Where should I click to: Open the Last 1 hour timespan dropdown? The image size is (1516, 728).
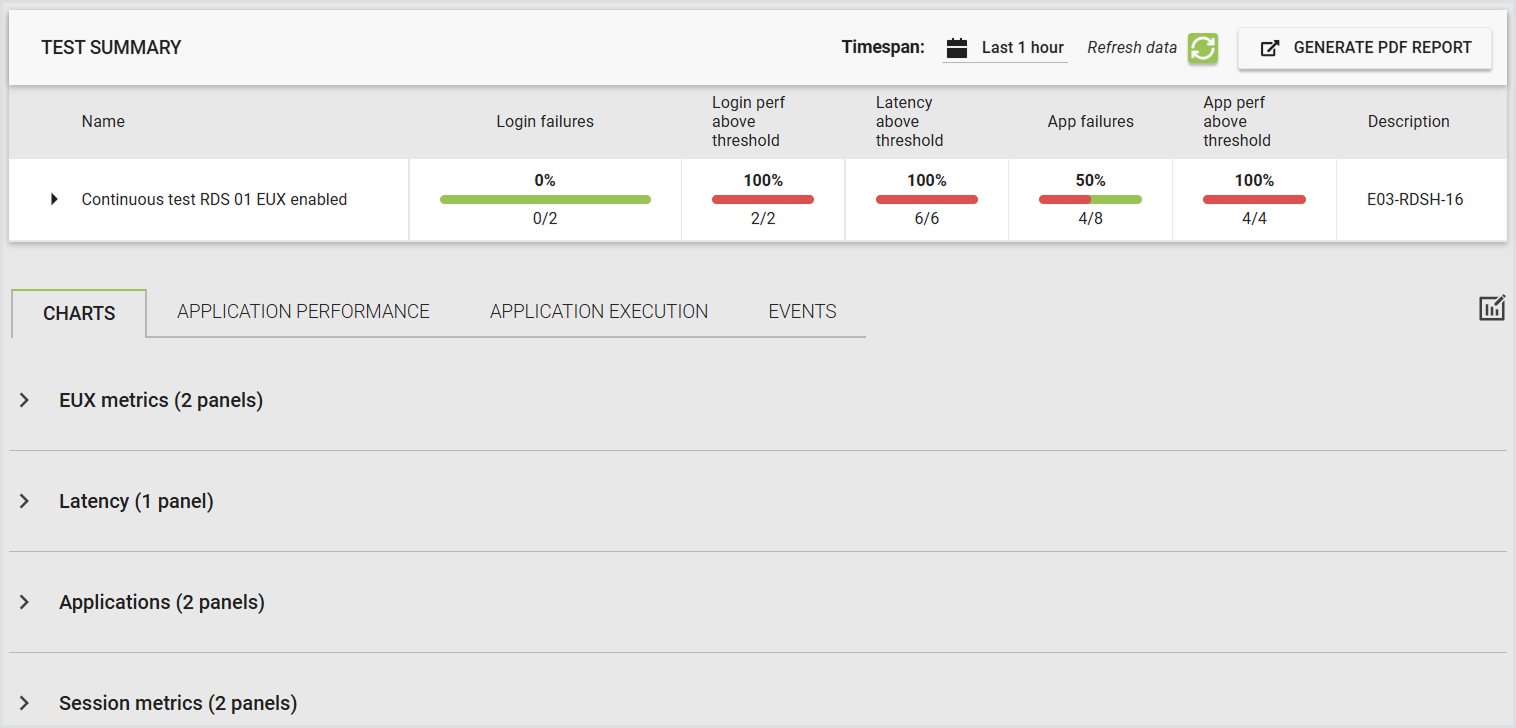click(1005, 48)
